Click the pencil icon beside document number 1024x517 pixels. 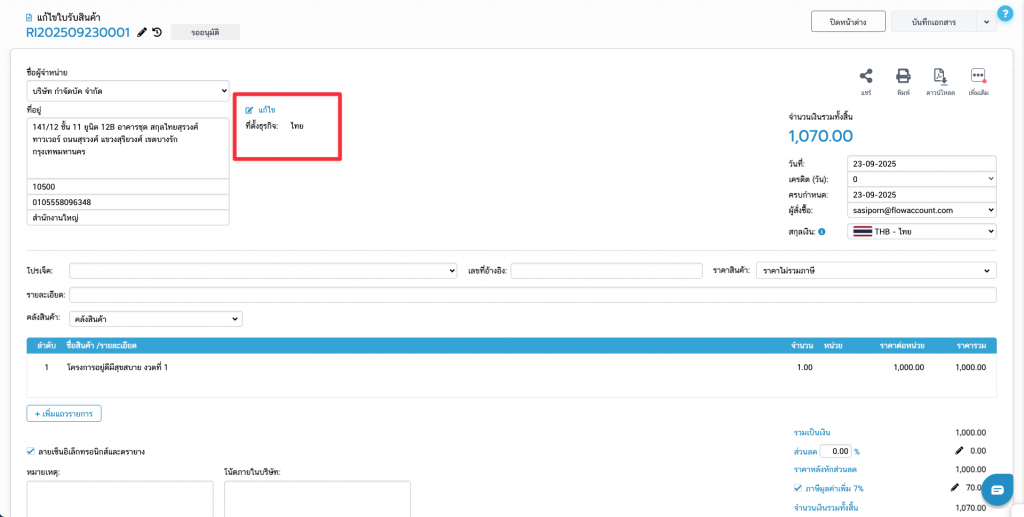point(142,32)
